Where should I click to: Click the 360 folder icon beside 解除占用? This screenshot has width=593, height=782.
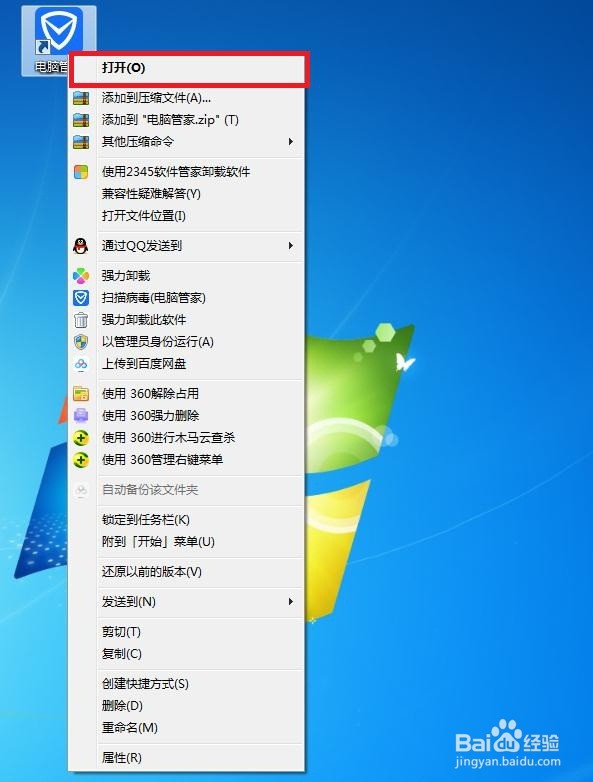click(x=81, y=393)
